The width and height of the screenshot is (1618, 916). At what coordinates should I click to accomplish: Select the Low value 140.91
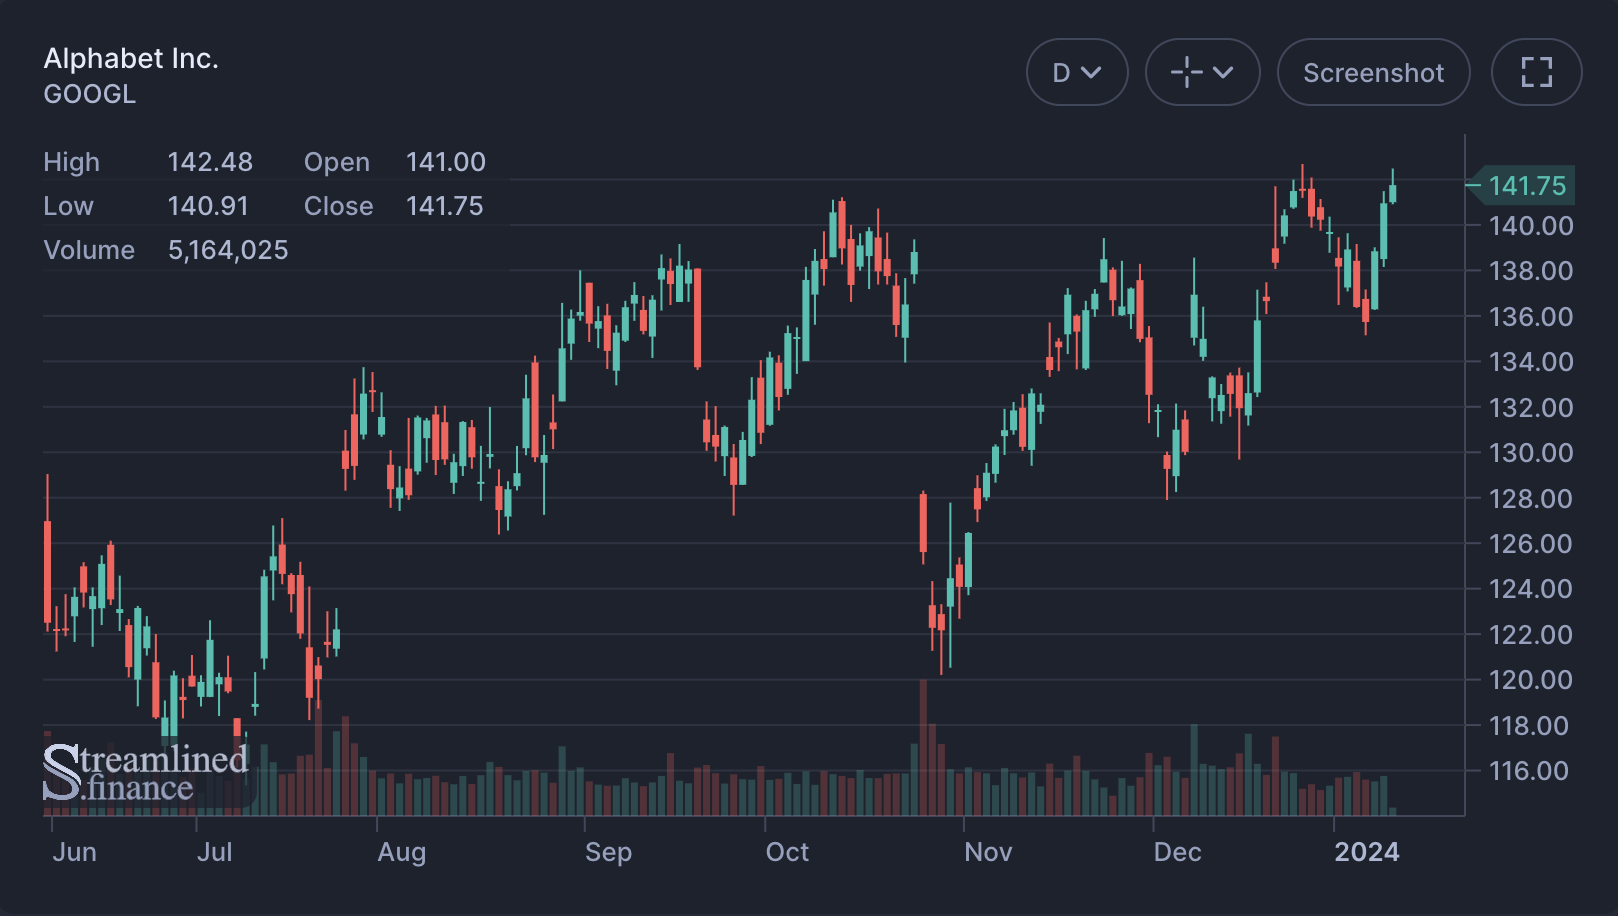[x=208, y=206]
